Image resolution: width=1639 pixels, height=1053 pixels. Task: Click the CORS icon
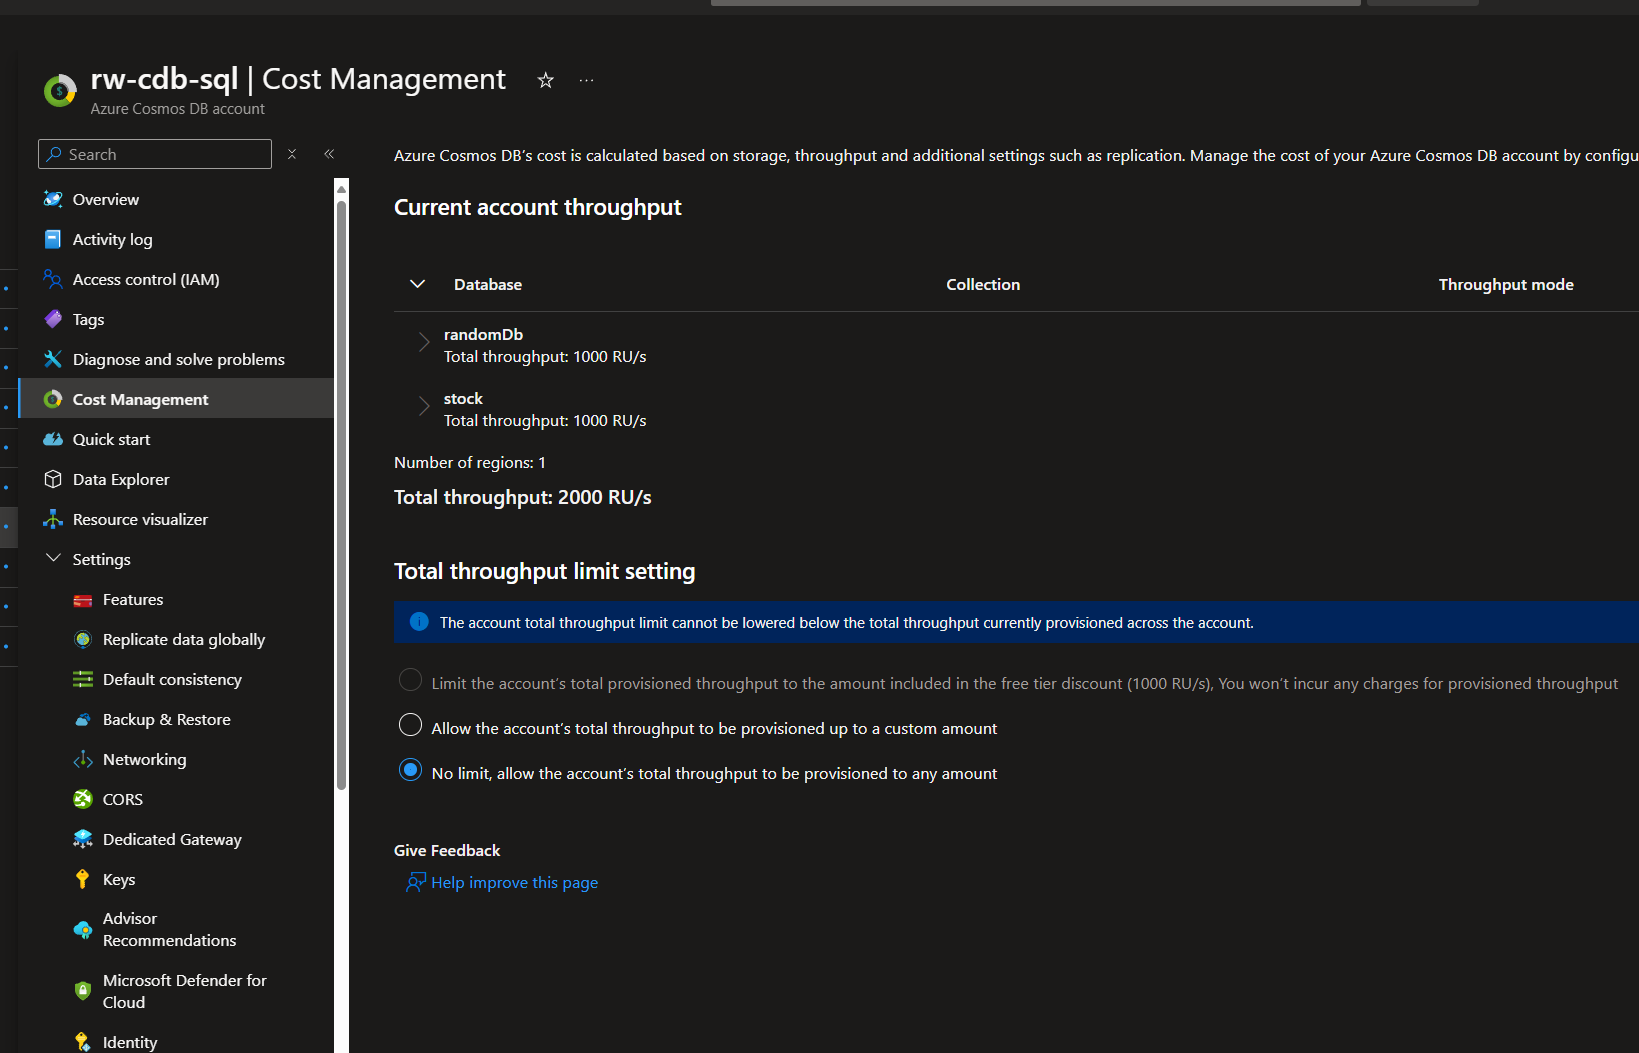click(x=83, y=799)
